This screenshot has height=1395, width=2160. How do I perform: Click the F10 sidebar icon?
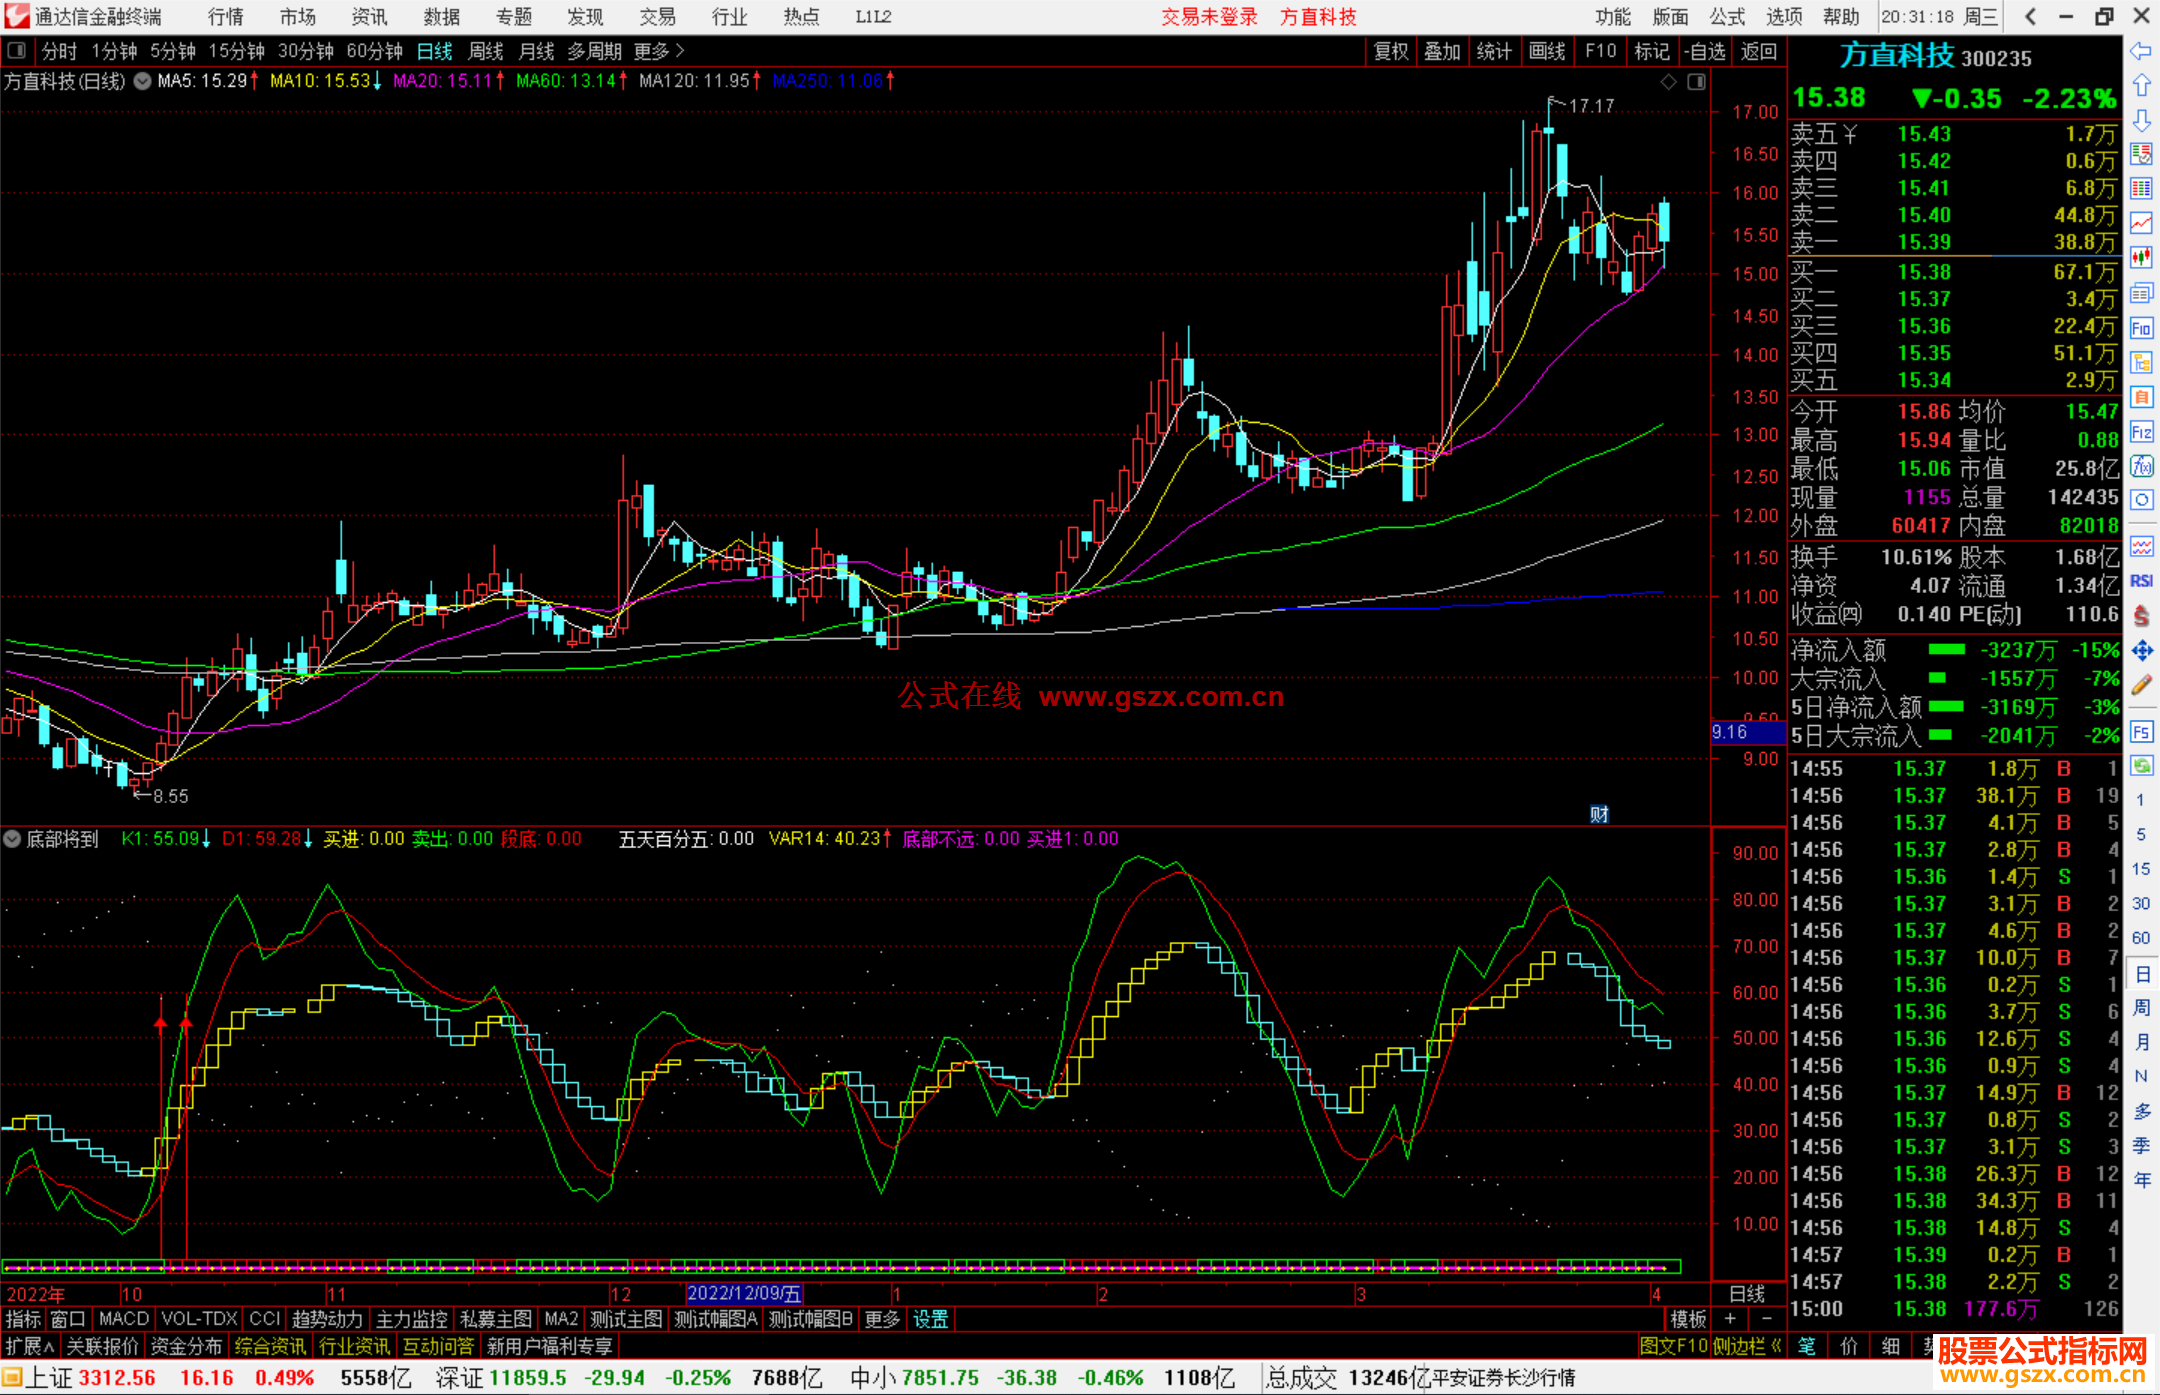tap(2141, 329)
